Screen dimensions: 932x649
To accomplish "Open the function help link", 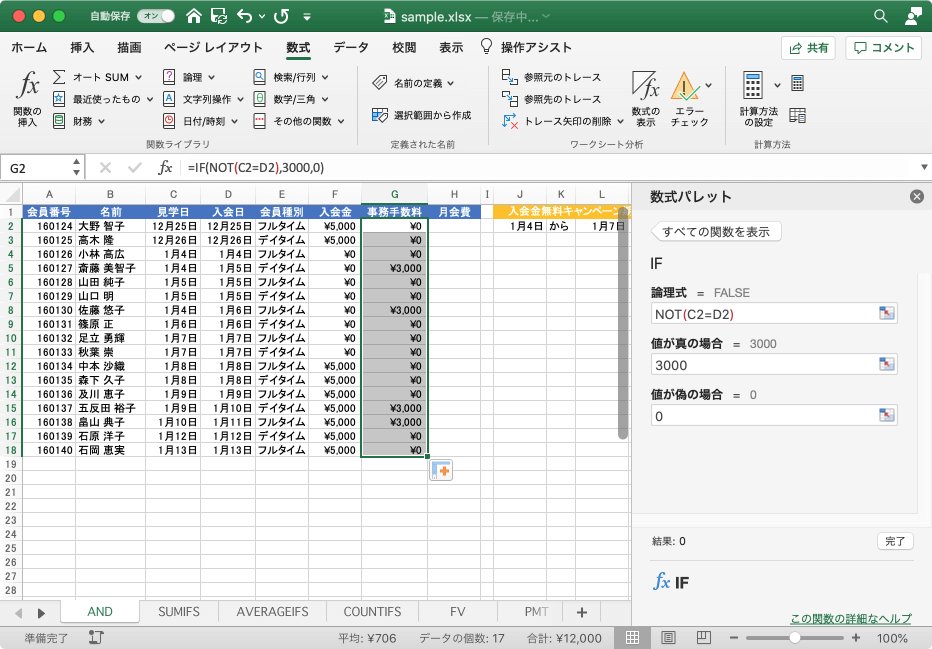I will (850, 619).
